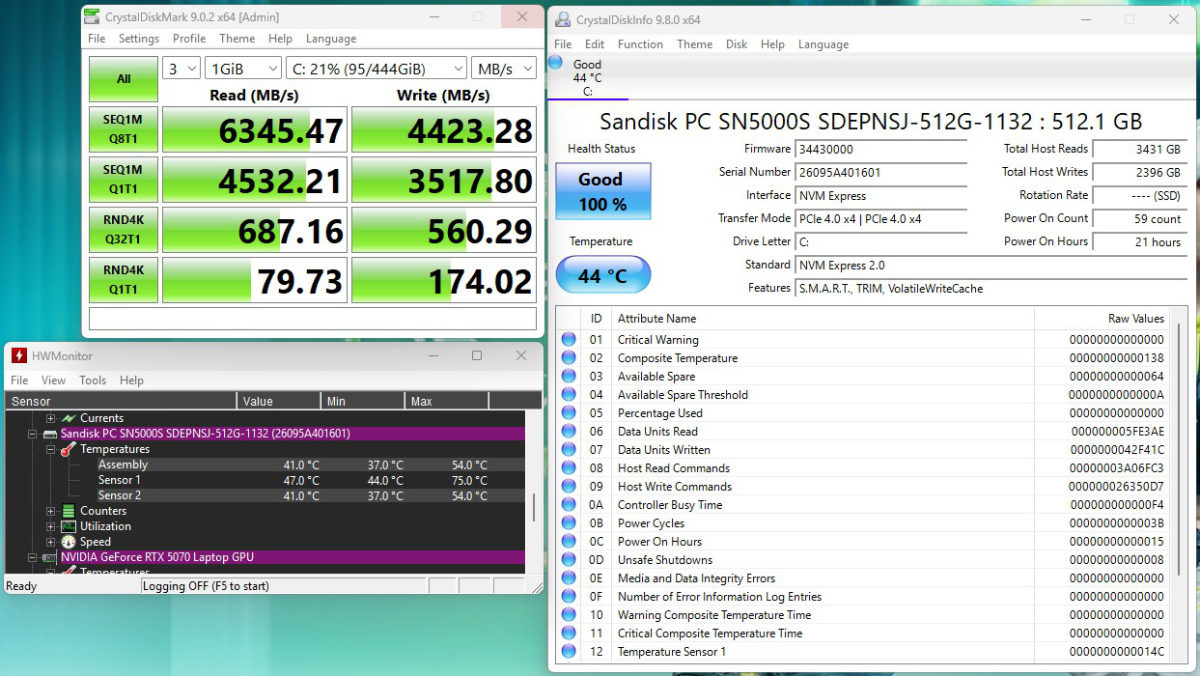The width and height of the screenshot is (1200, 676).
Task: Open the test count dropdown showing 3
Action: [x=182, y=68]
